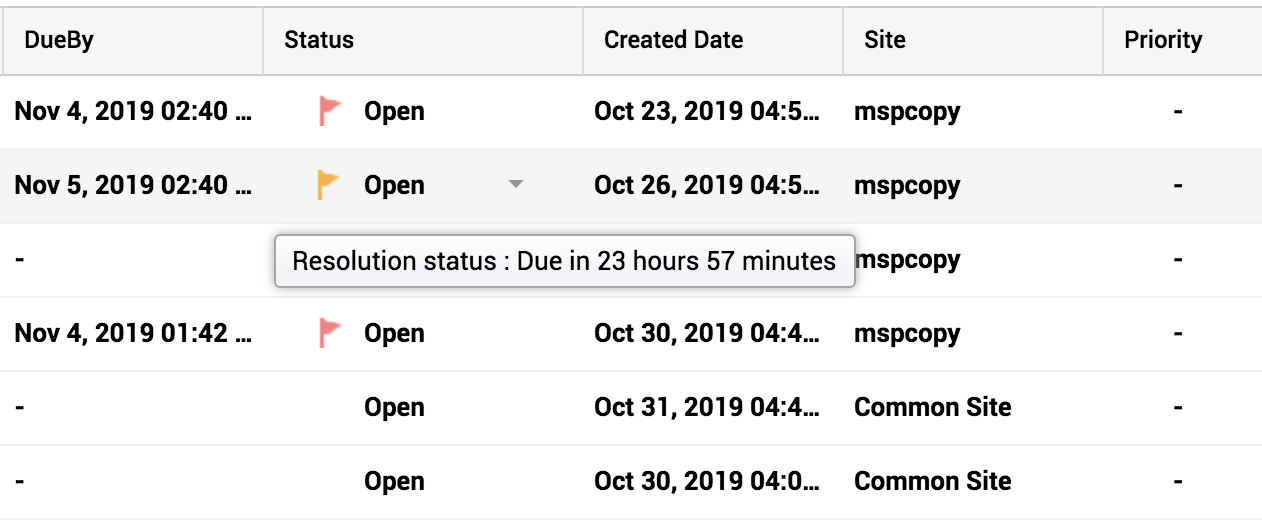
Task: Click the priority cell in the last row
Action: click(x=1178, y=481)
